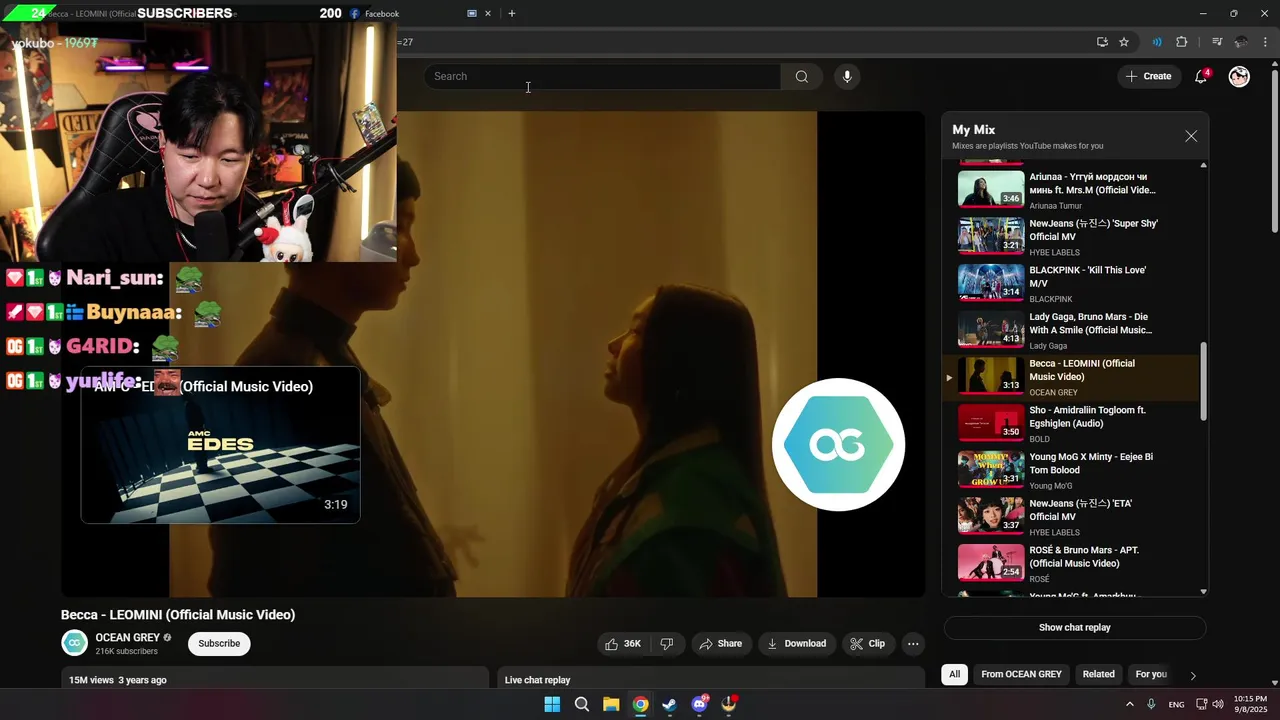Open Windows Start menu

[552, 704]
